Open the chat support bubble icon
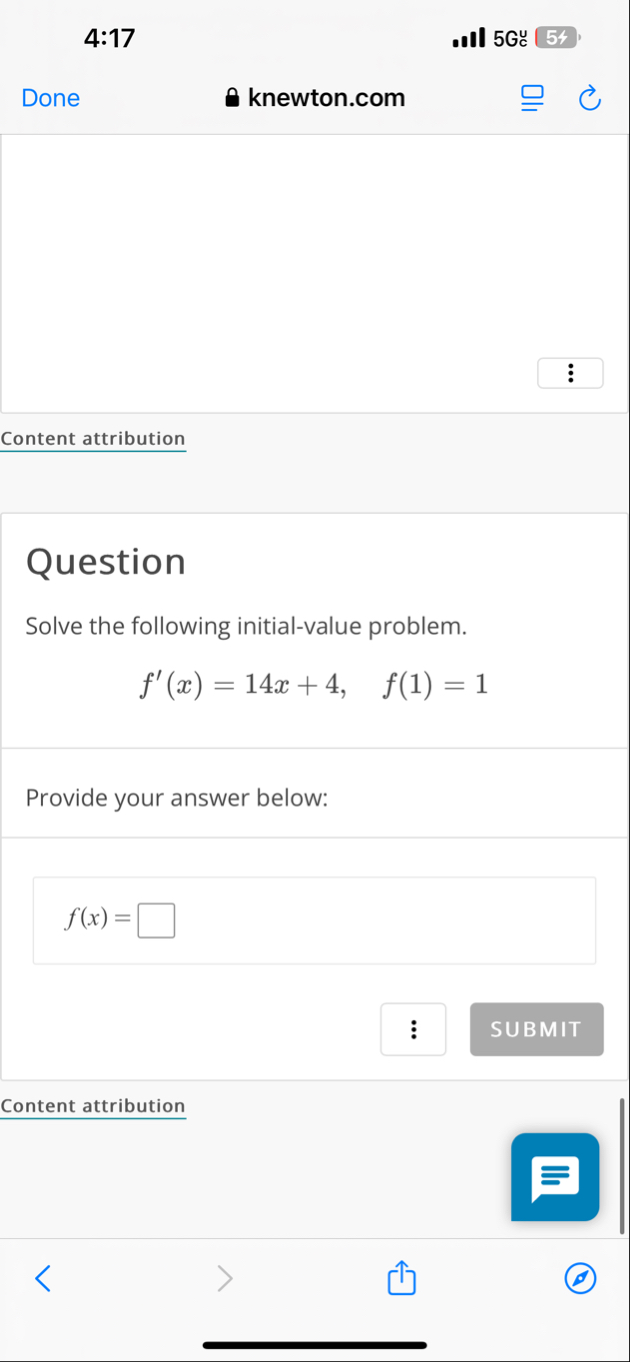 [x=555, y=1177]
